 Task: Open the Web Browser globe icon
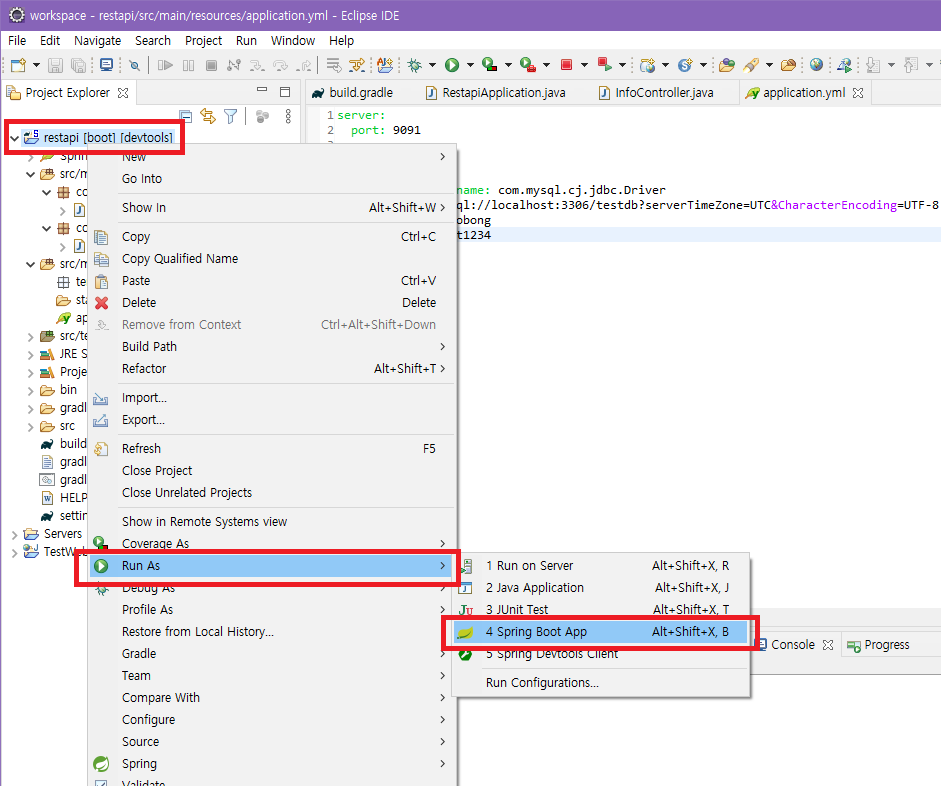coord(816,65)
